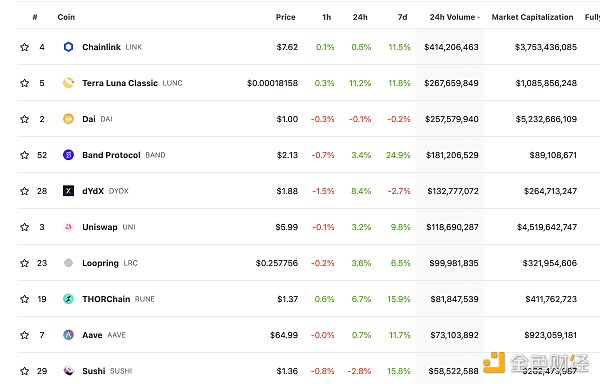Click Uniswap market cap $4,519,642,747
The width and height of the screenshot is (600, 384).
pyautogui.click(x=547, y=227)
